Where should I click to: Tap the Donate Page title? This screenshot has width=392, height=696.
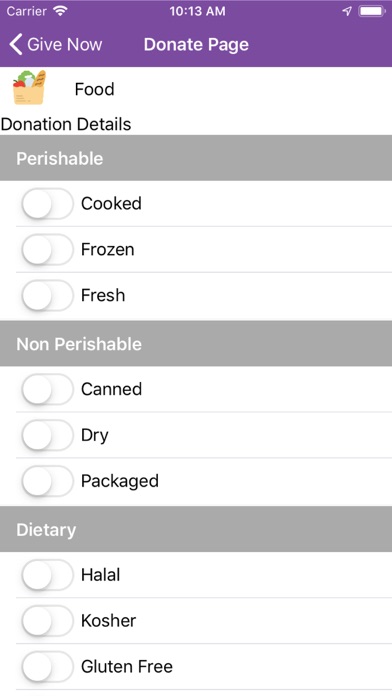pos(196,45)
